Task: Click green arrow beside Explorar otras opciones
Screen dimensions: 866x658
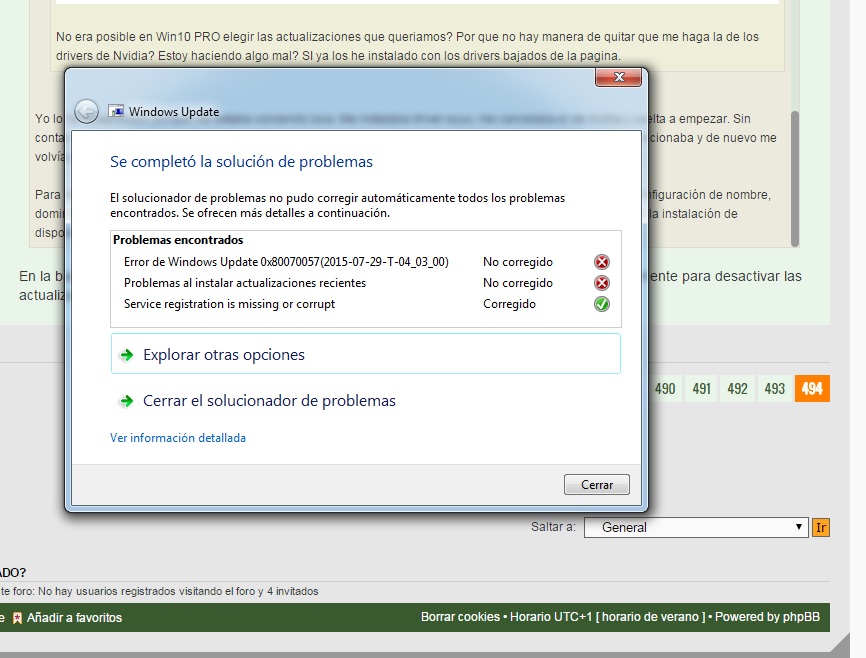Action: [x=126, y=355]
